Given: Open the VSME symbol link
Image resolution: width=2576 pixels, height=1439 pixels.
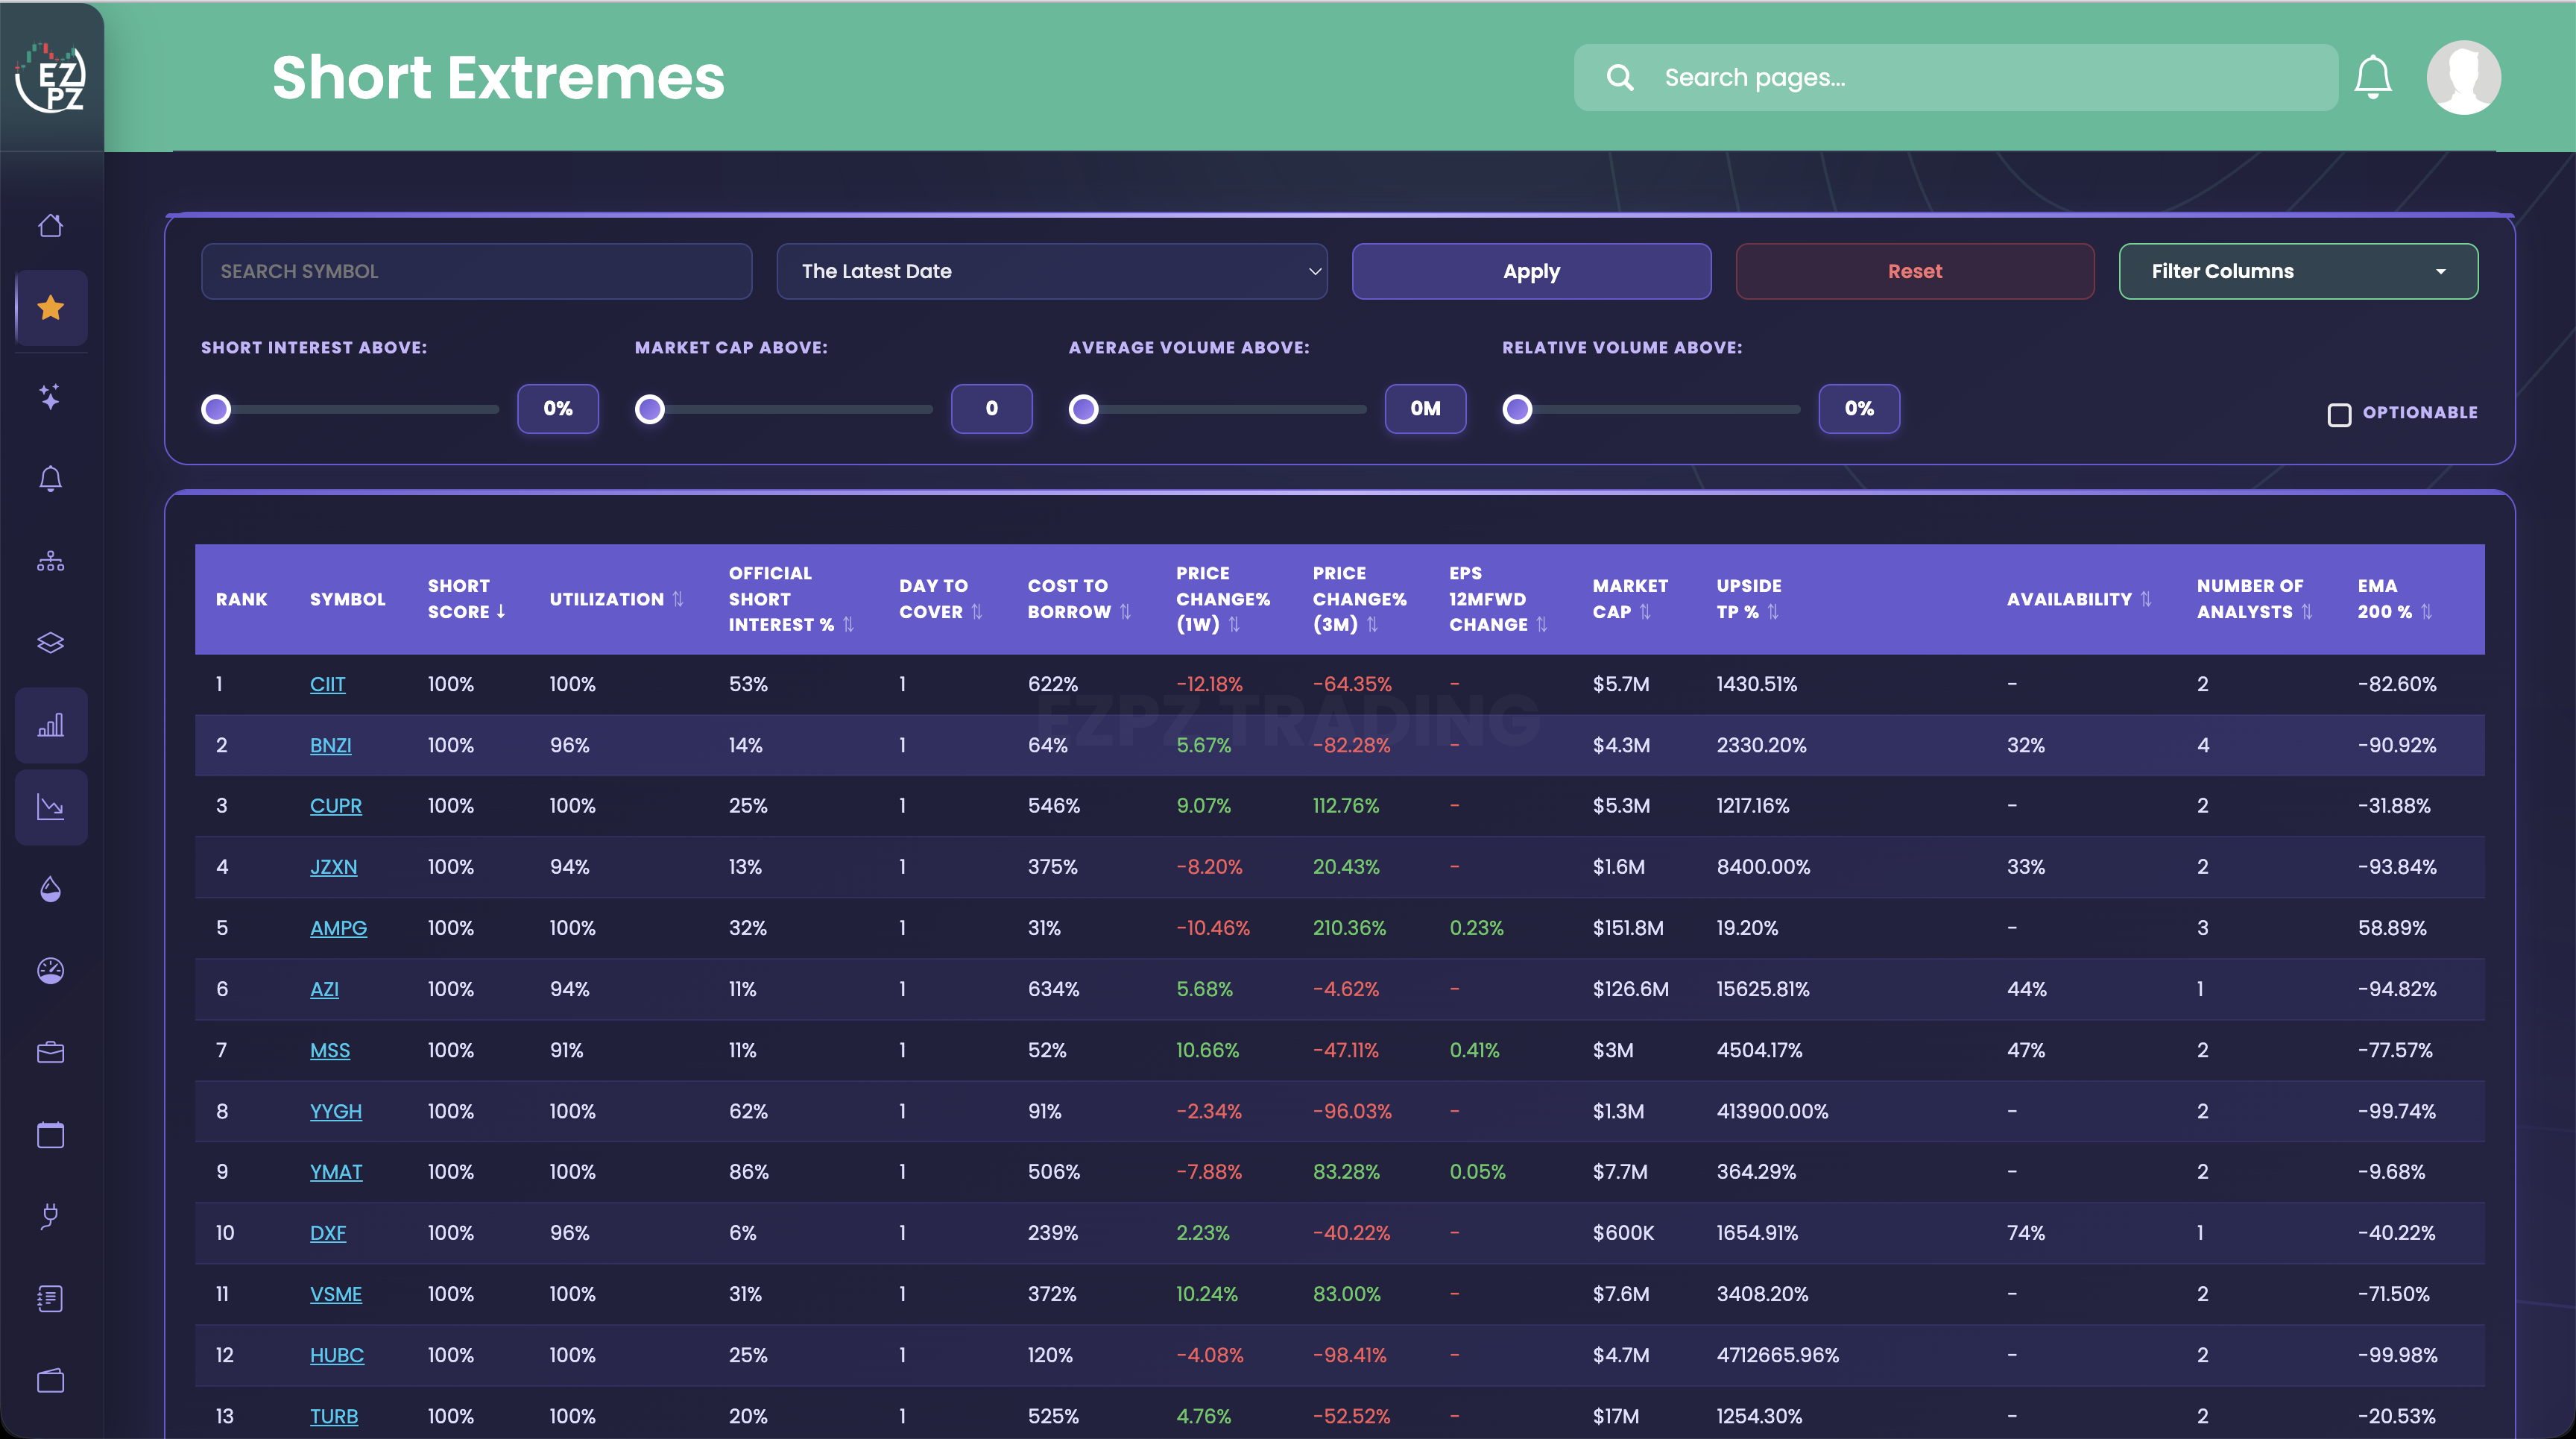Looking at the screenshot, I should [x=336, y=1294].
